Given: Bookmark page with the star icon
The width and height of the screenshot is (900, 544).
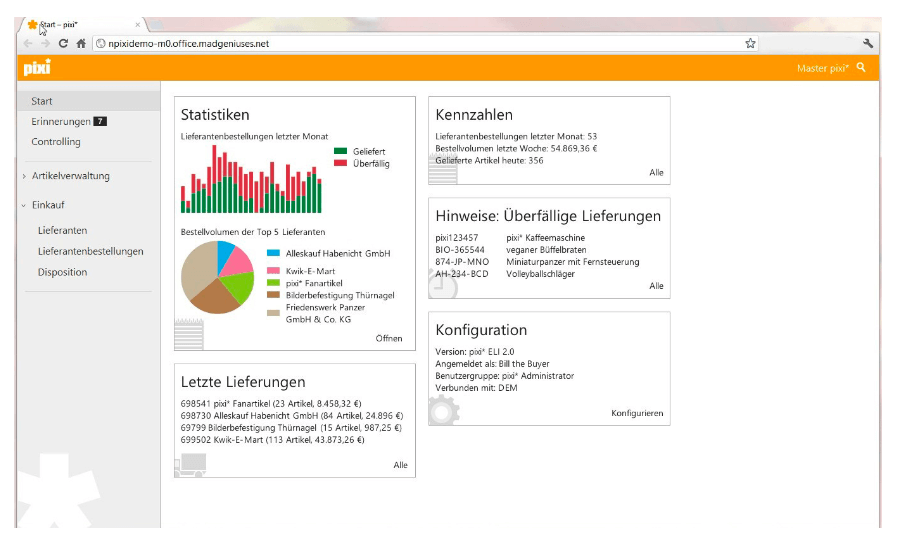Looking at the screenshot, I should pos(750,44).
